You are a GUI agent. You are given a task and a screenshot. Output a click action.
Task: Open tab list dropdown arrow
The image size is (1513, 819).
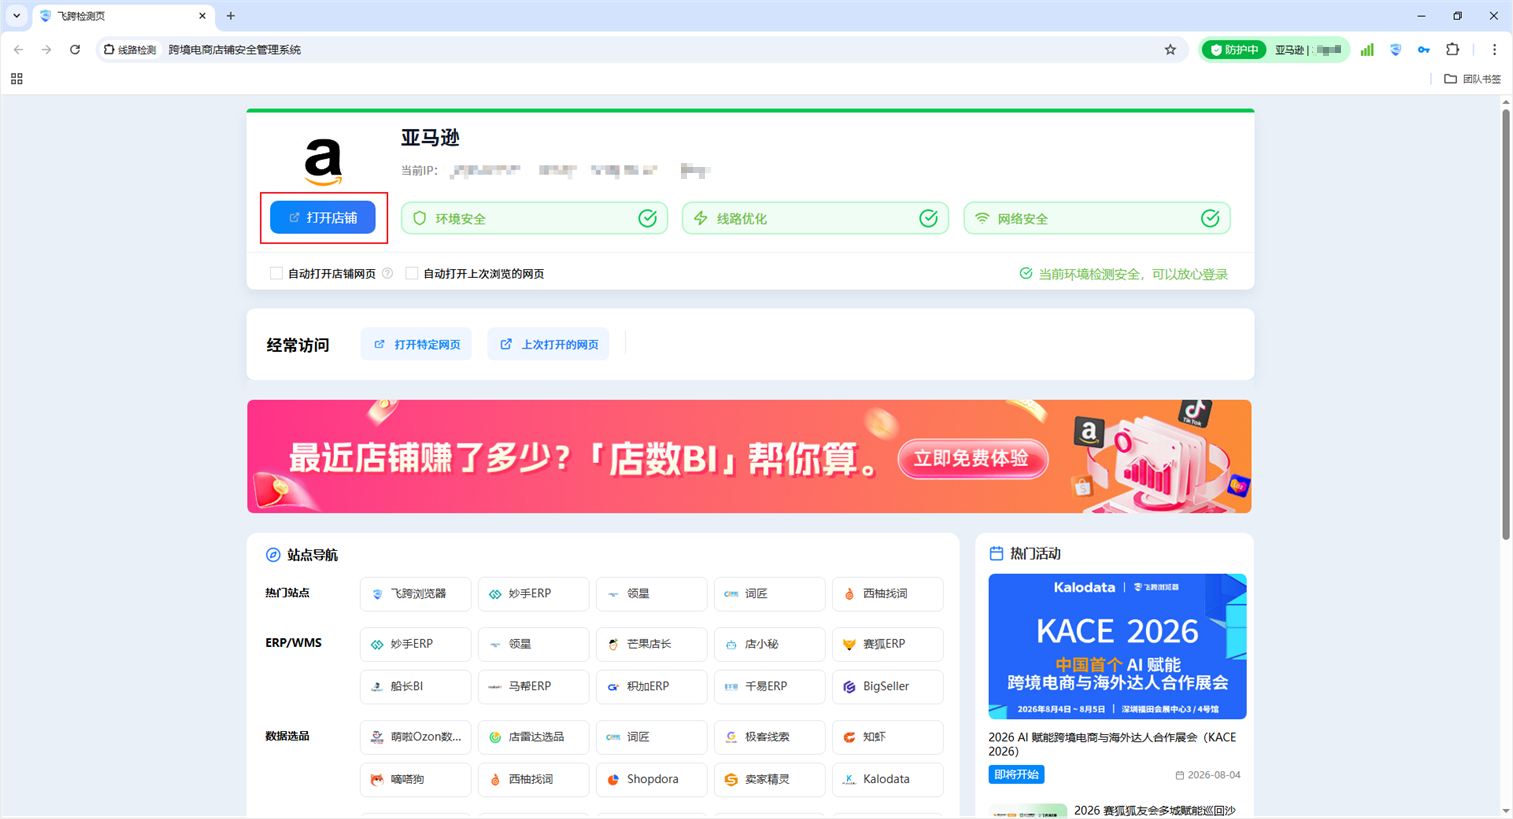(17, 16)
